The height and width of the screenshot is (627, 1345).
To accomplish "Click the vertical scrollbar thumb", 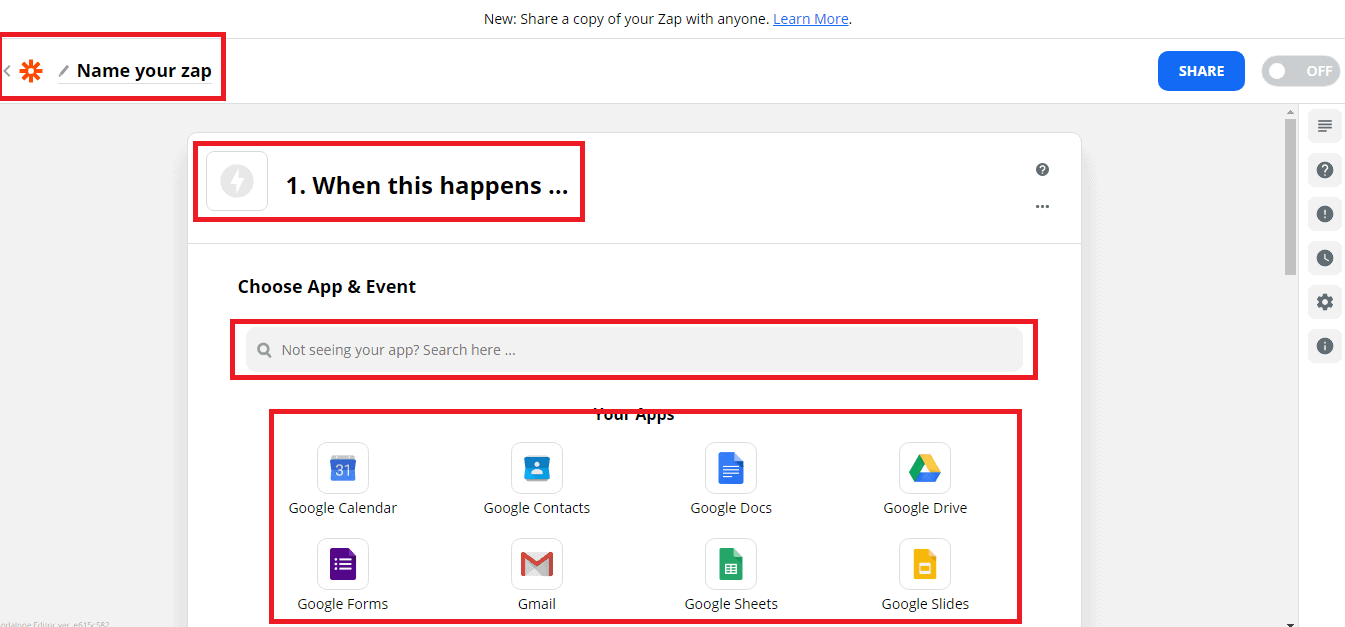I will 1290,195.
